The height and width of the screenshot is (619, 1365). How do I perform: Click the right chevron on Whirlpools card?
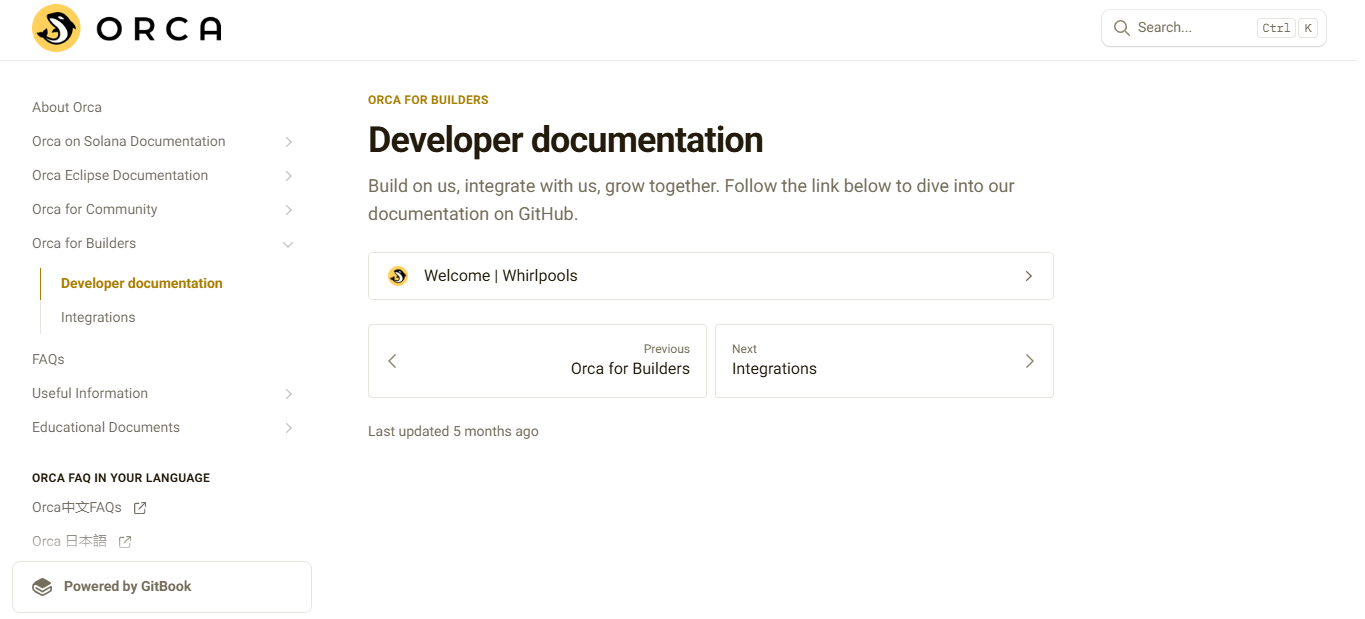coord(1029,276)
